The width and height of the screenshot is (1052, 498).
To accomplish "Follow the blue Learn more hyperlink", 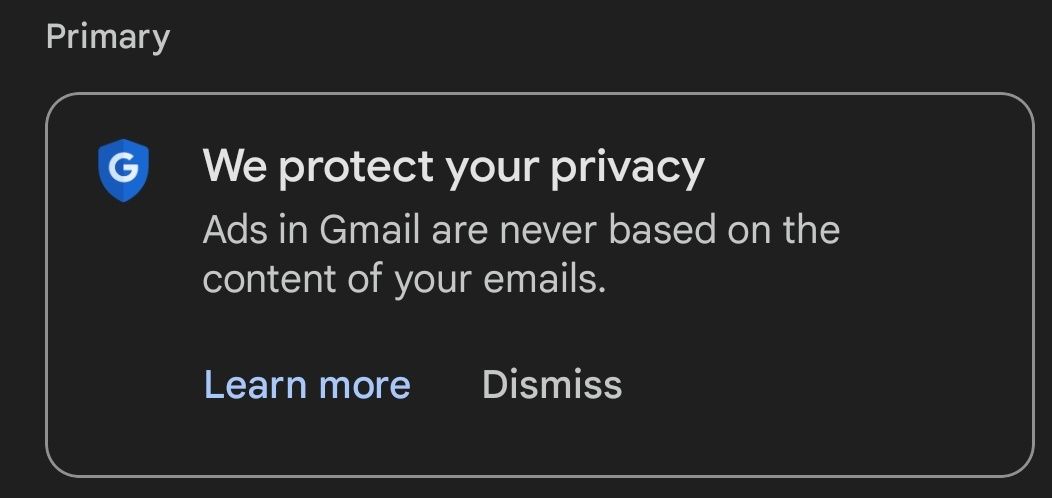I will click(x=307, y=385).
